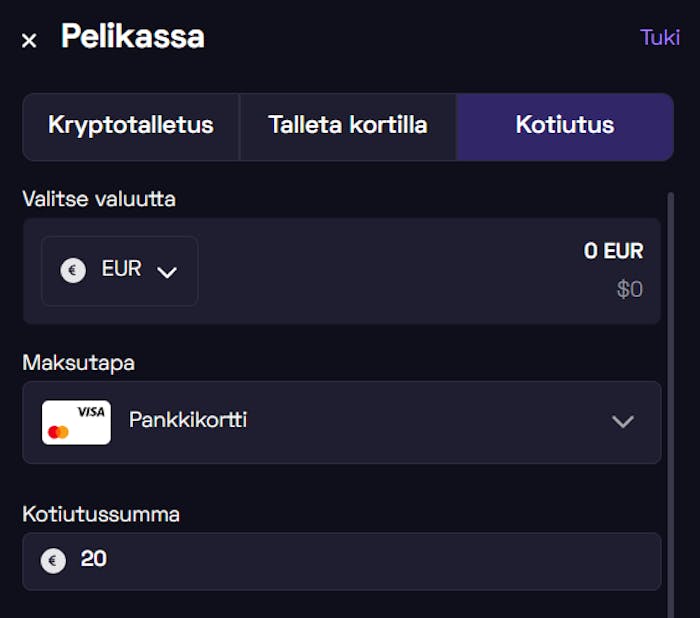Click the Valitse valuutta label
This screenshot has width=700, height=618.
tap(99, 199)
